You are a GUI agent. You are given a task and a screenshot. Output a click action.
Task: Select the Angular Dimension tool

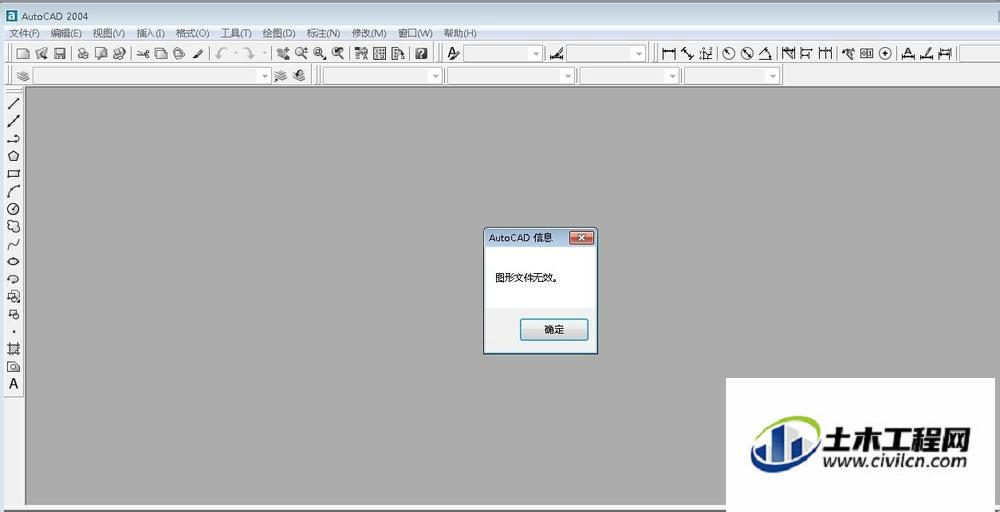[x=765, y=54]
